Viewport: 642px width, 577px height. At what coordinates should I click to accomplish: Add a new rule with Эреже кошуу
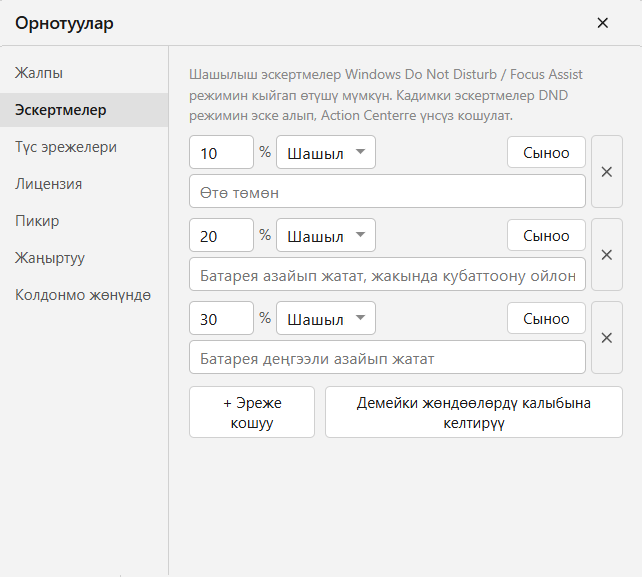pyautogui.click(x=252, y=412)
